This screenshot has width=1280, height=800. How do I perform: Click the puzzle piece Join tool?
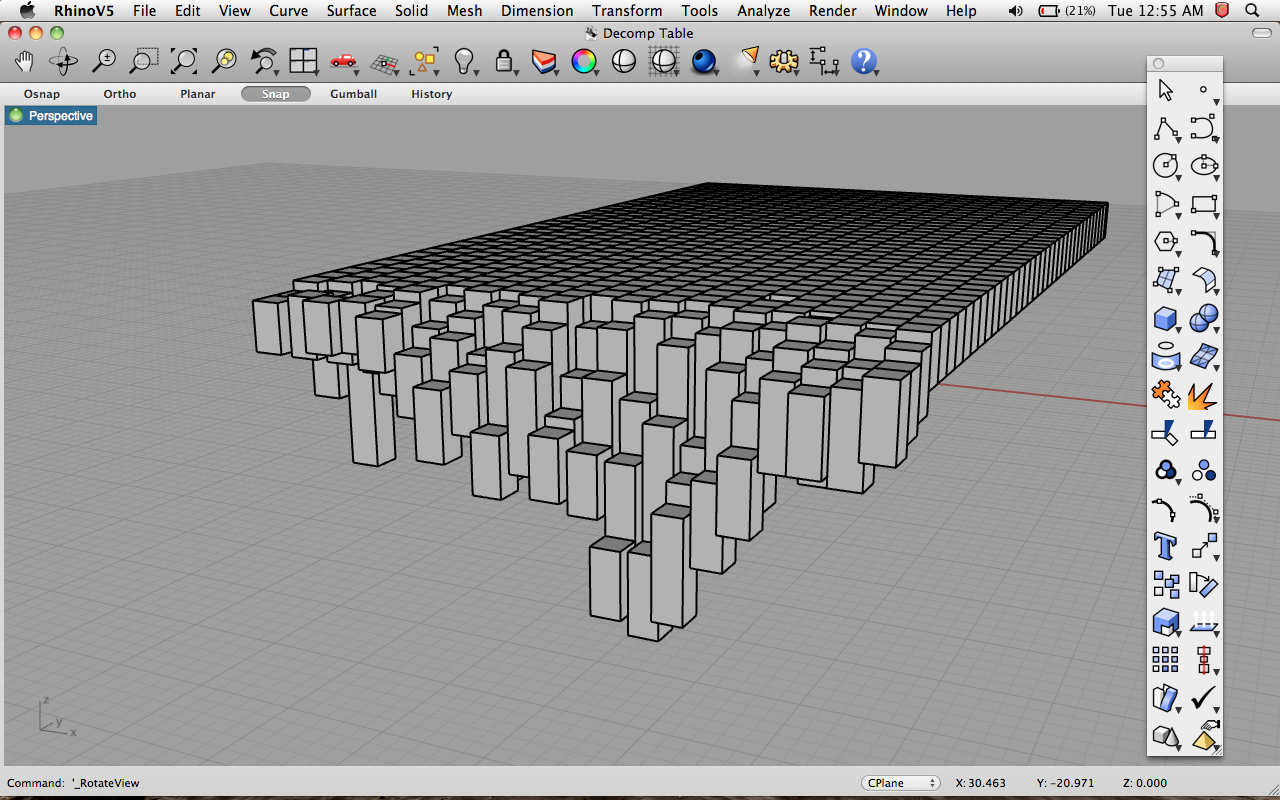click(x=1166, y=394)
